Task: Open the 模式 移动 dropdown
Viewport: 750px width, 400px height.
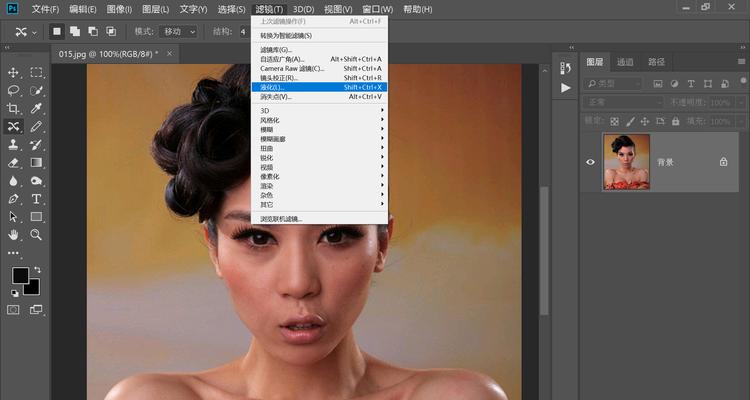Action: click(178, 32)
